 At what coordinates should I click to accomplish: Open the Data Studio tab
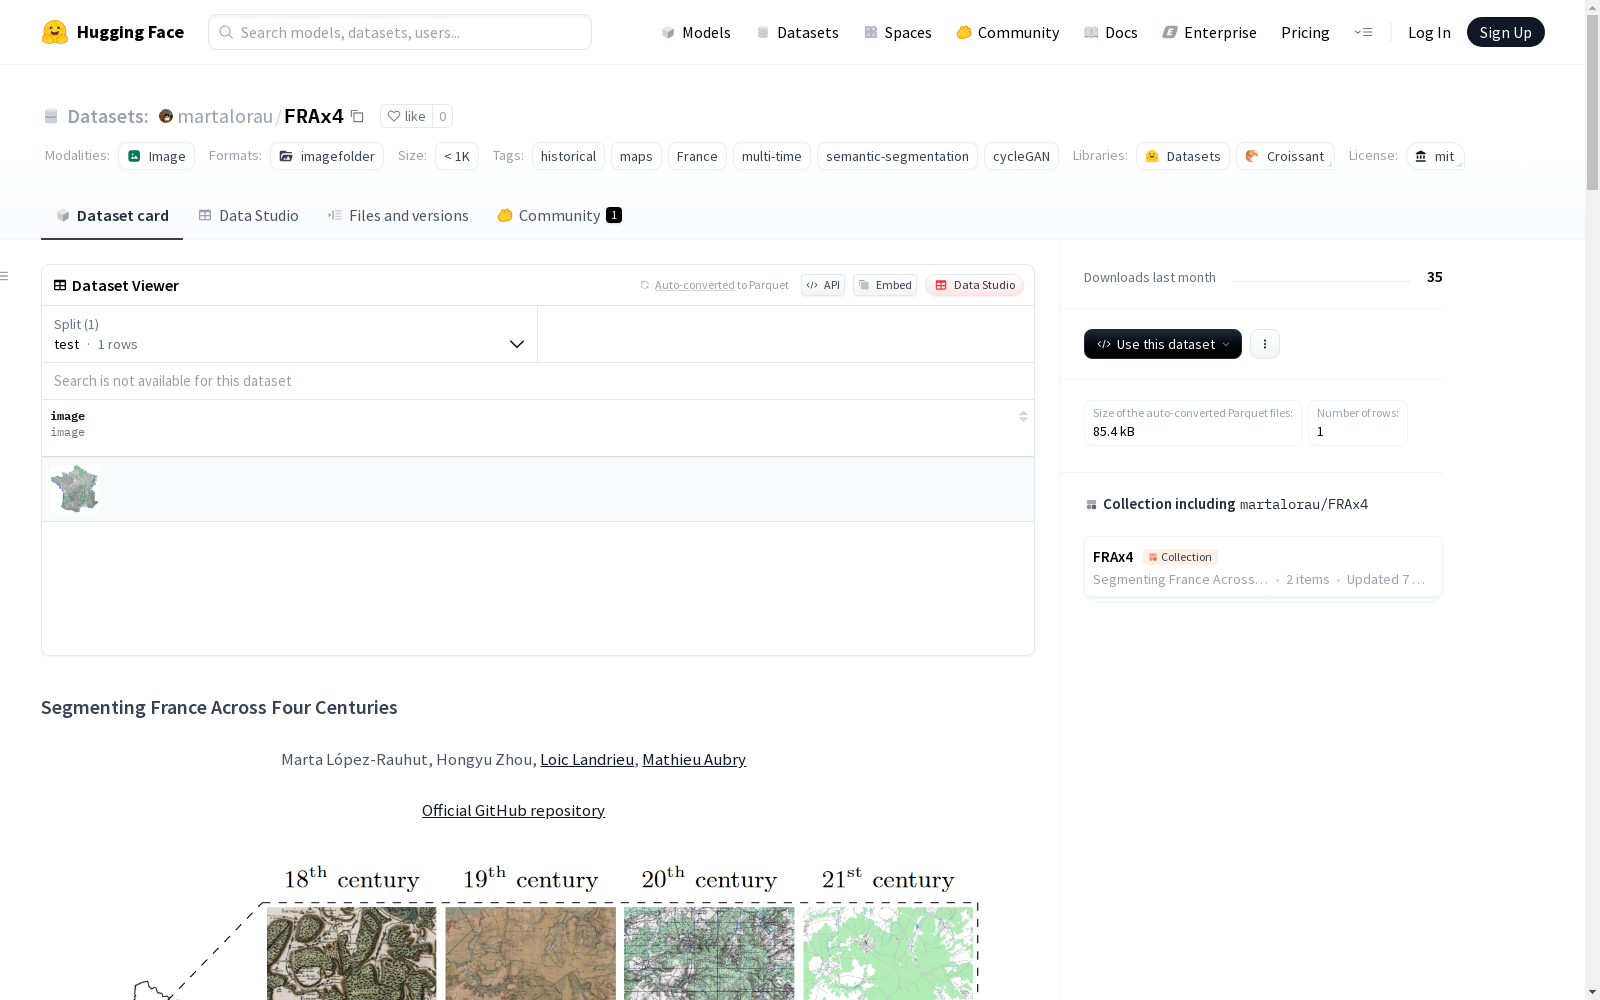[x=248, y=215]
